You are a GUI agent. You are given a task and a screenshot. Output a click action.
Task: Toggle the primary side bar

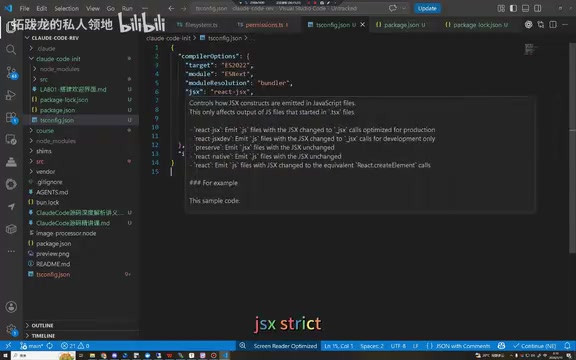pos(513,8)
